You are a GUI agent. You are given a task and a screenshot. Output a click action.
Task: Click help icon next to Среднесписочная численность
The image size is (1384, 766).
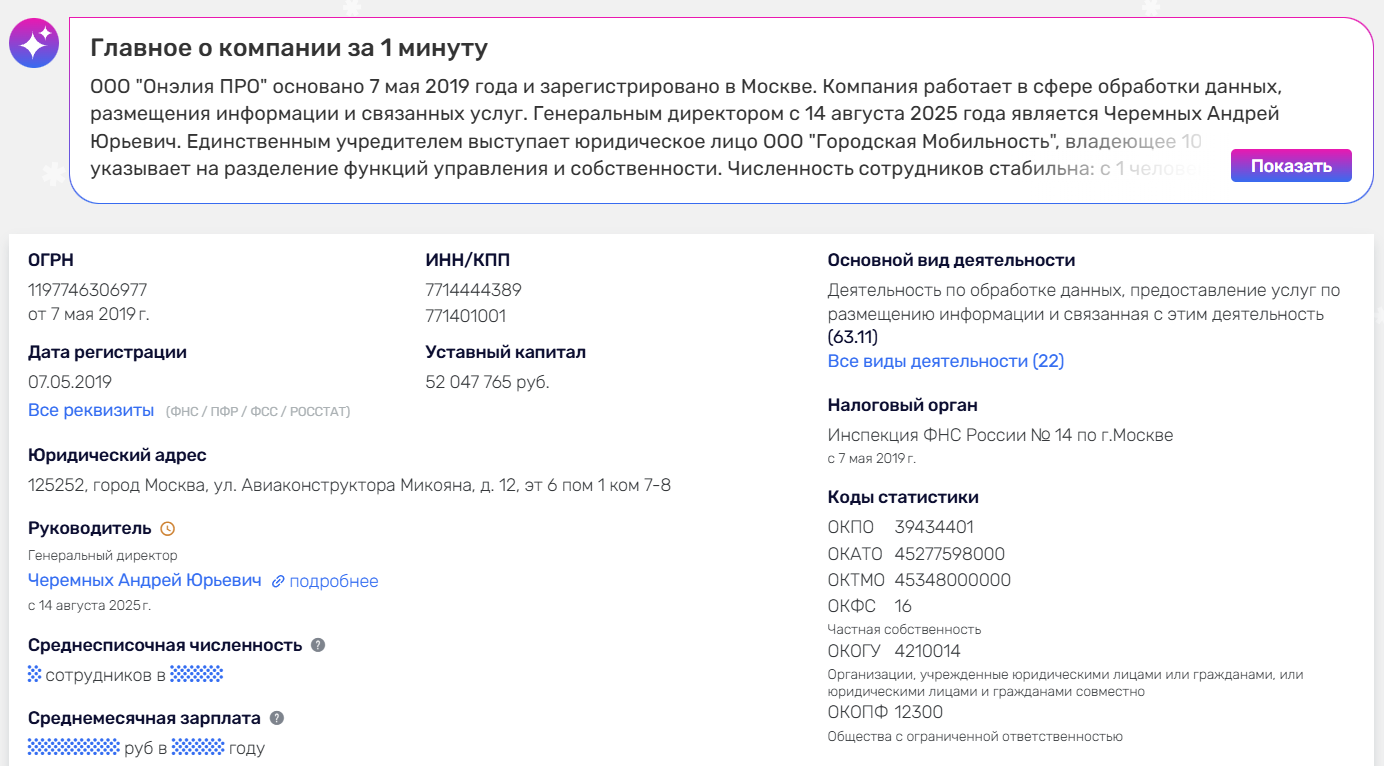[x=318, y=645]
